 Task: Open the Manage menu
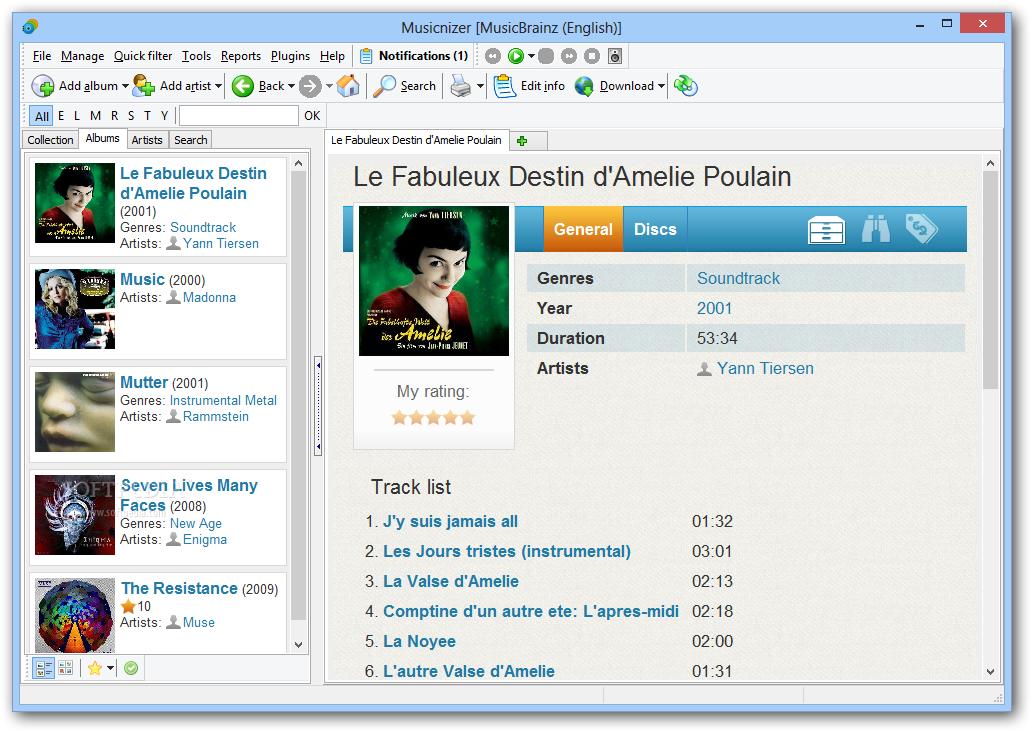82,56
